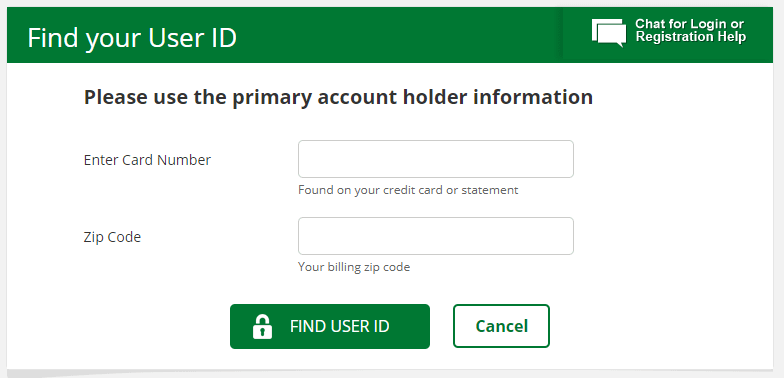Click the "Enter Card Number" label

pyautogui.click(x=147, y=160)
